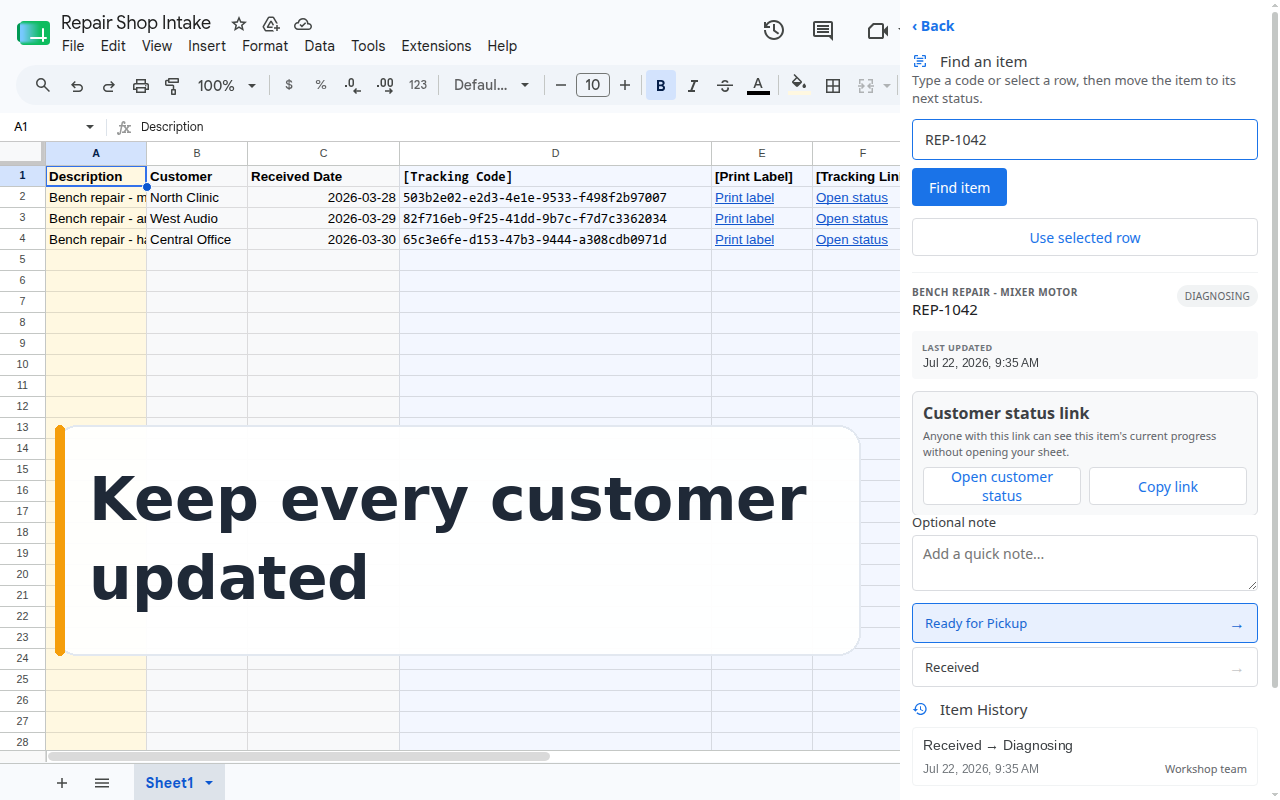Activate the paint format tool
Image resolution: width=1280 pixels, height=800 pixels.
click(172, 86)
